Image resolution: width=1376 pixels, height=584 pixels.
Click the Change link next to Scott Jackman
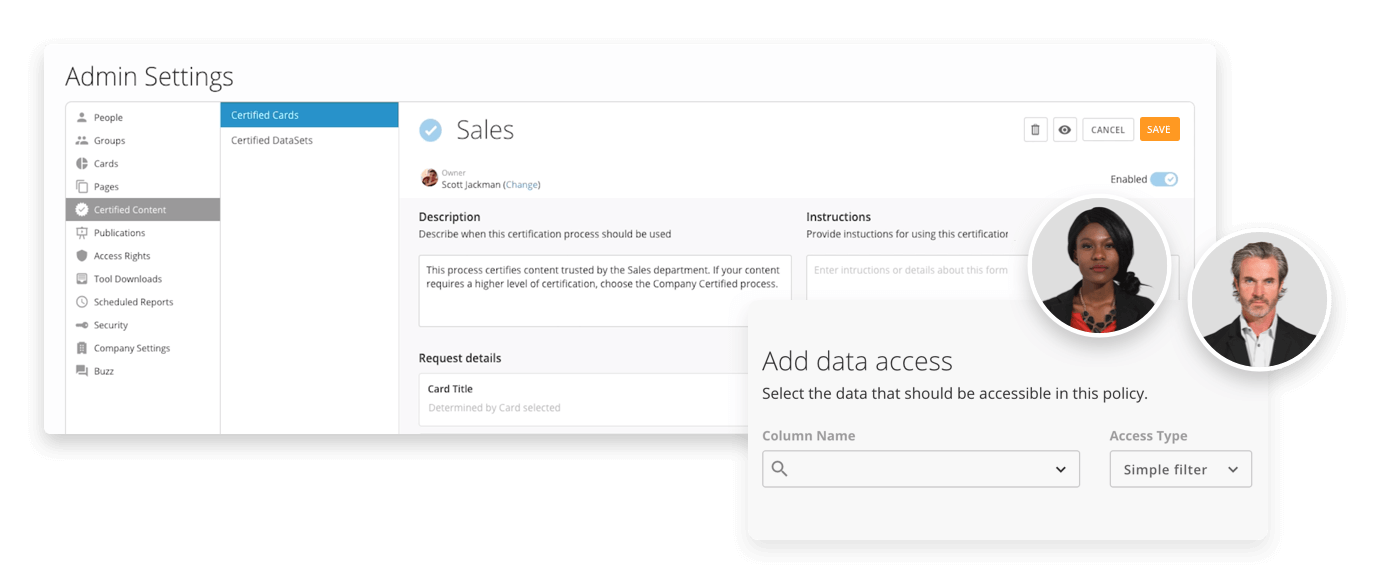click(523, 184)
